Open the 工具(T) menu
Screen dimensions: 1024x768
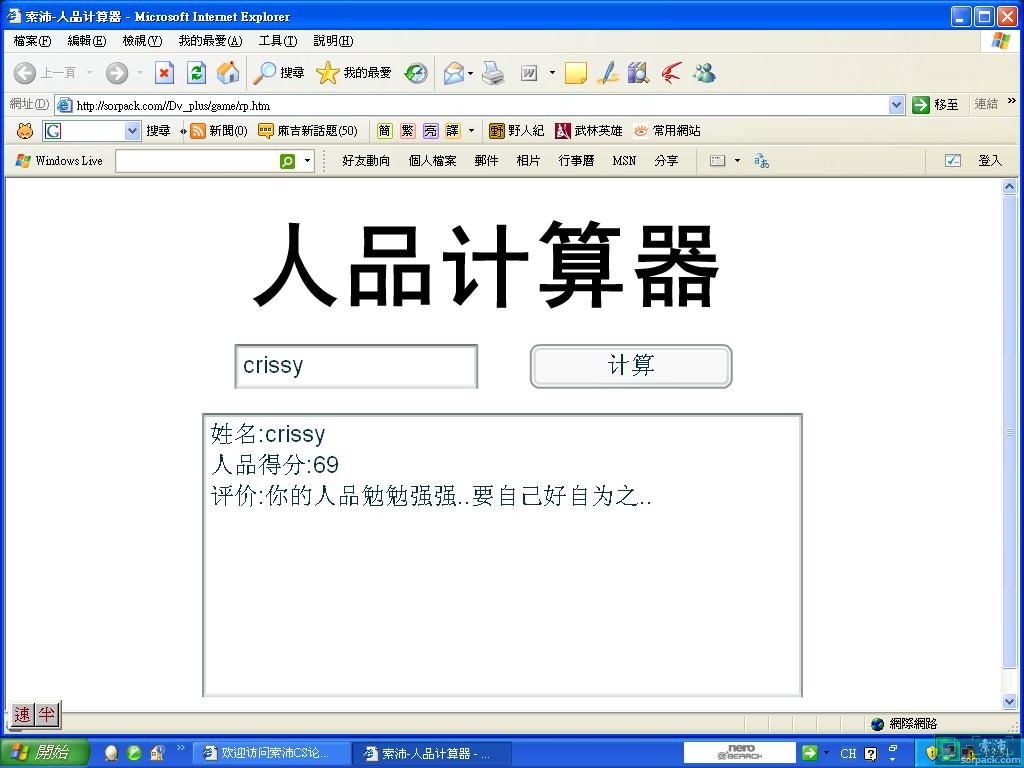pyautogui.click(x=277, y=41)
